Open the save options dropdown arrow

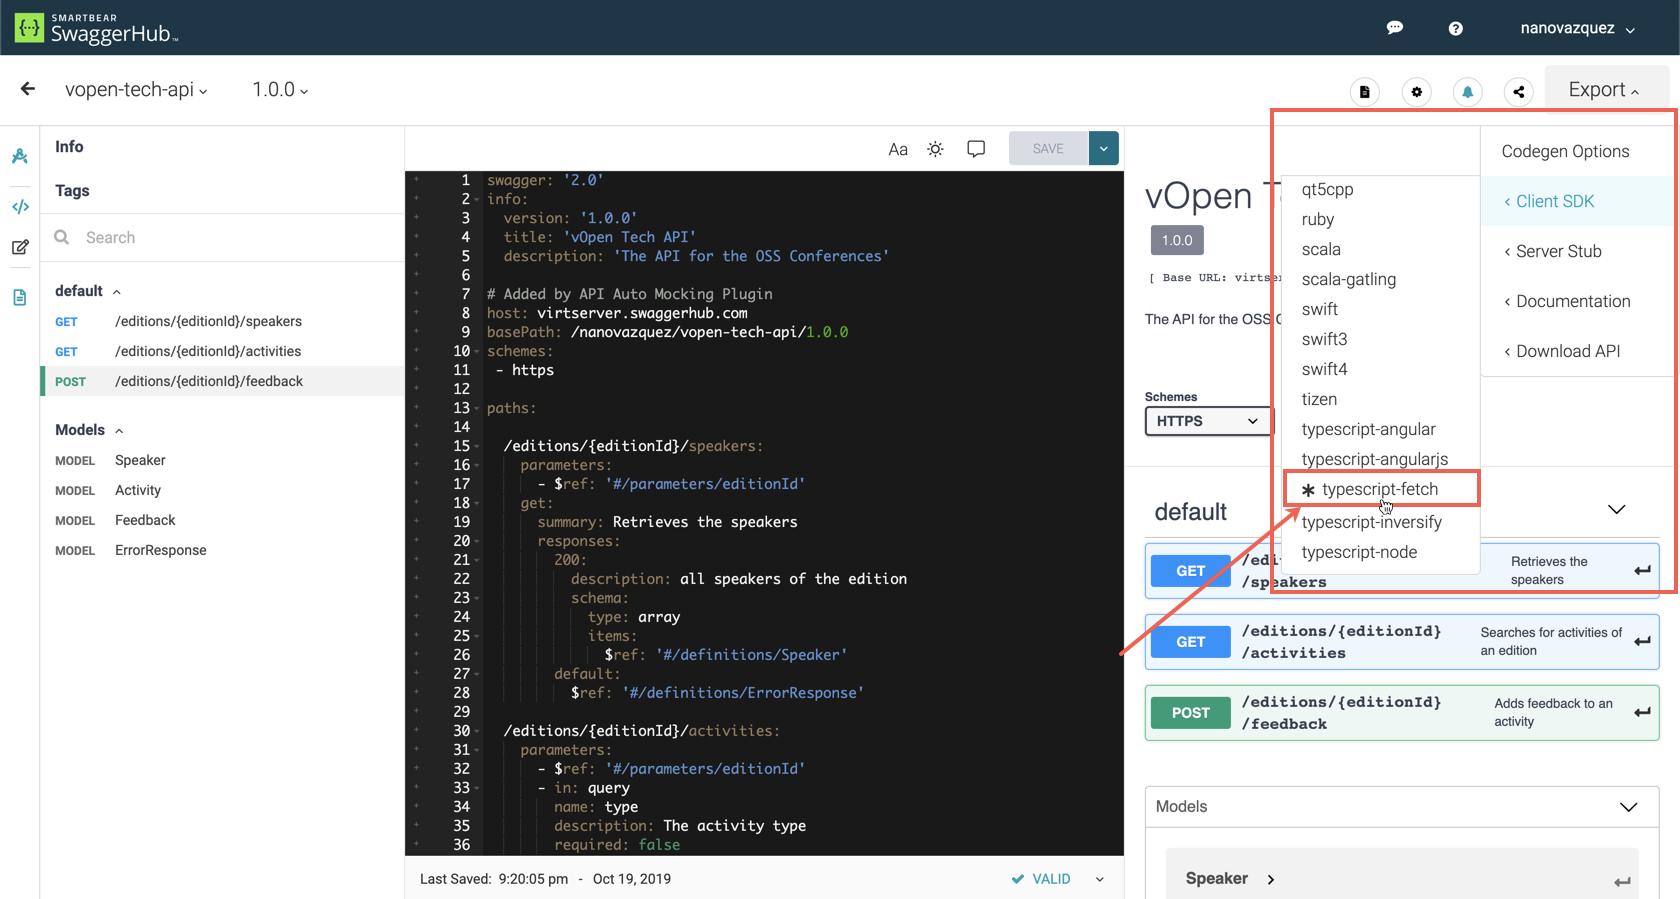[x=1103, y=148]
